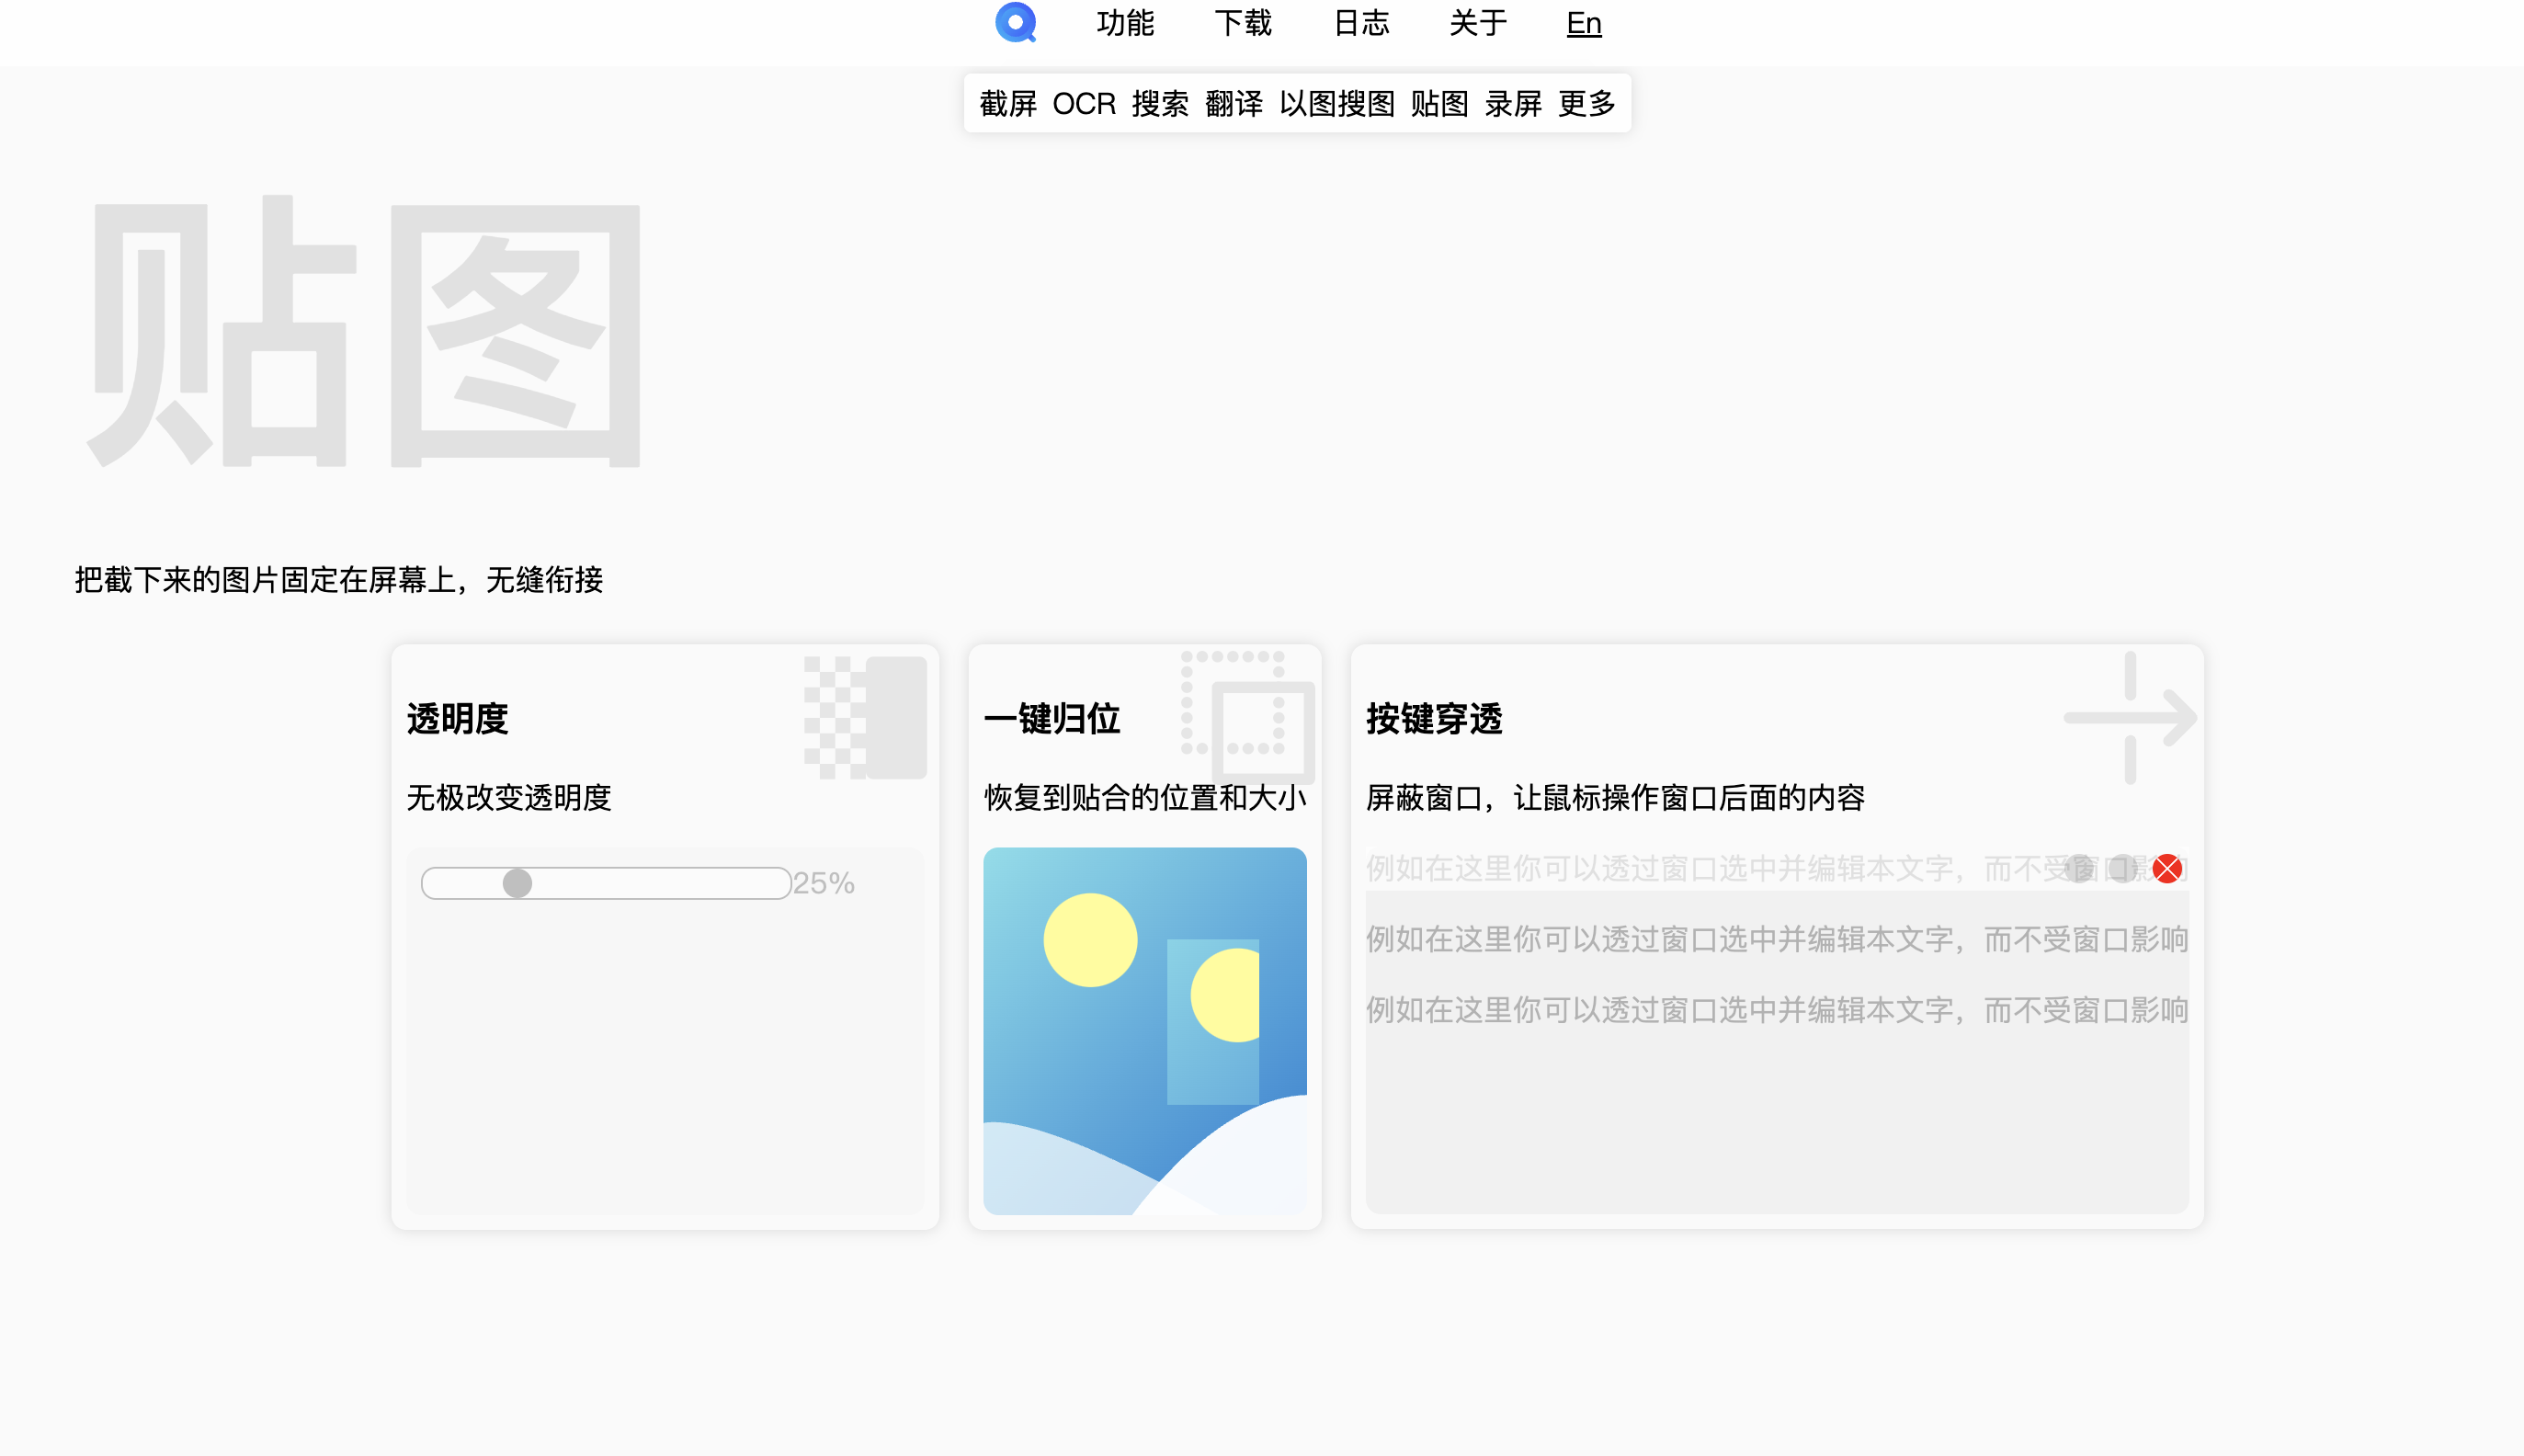Select 翻译 in the feature bar

pyautogui.click(x=1234, y=103)
